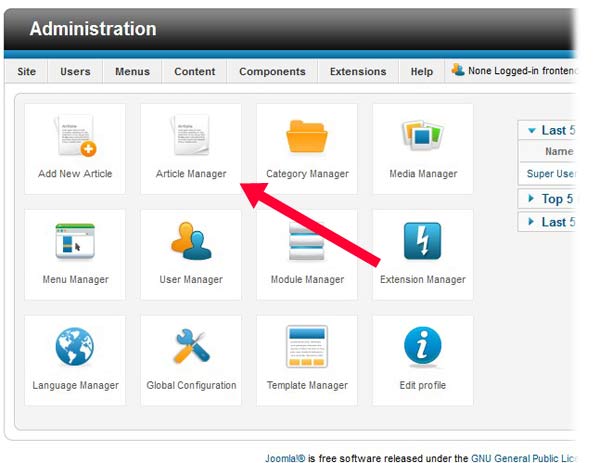Open the Extensions menu
The width and height of the screenshot is (600, 463).
pos(358,72)
